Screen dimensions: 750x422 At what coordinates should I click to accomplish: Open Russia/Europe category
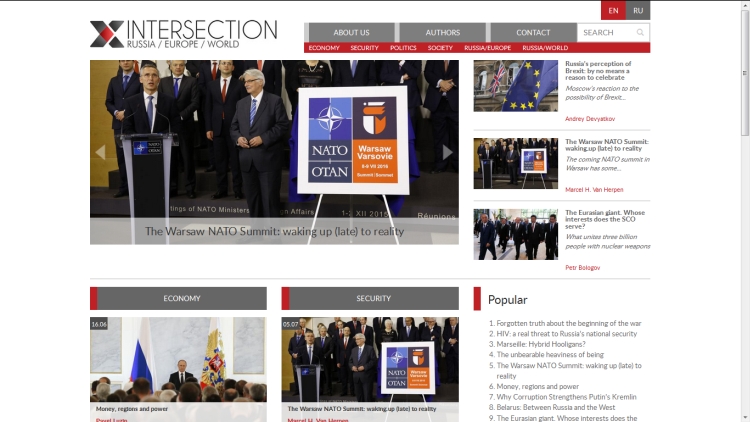click(x=487, y=48)
